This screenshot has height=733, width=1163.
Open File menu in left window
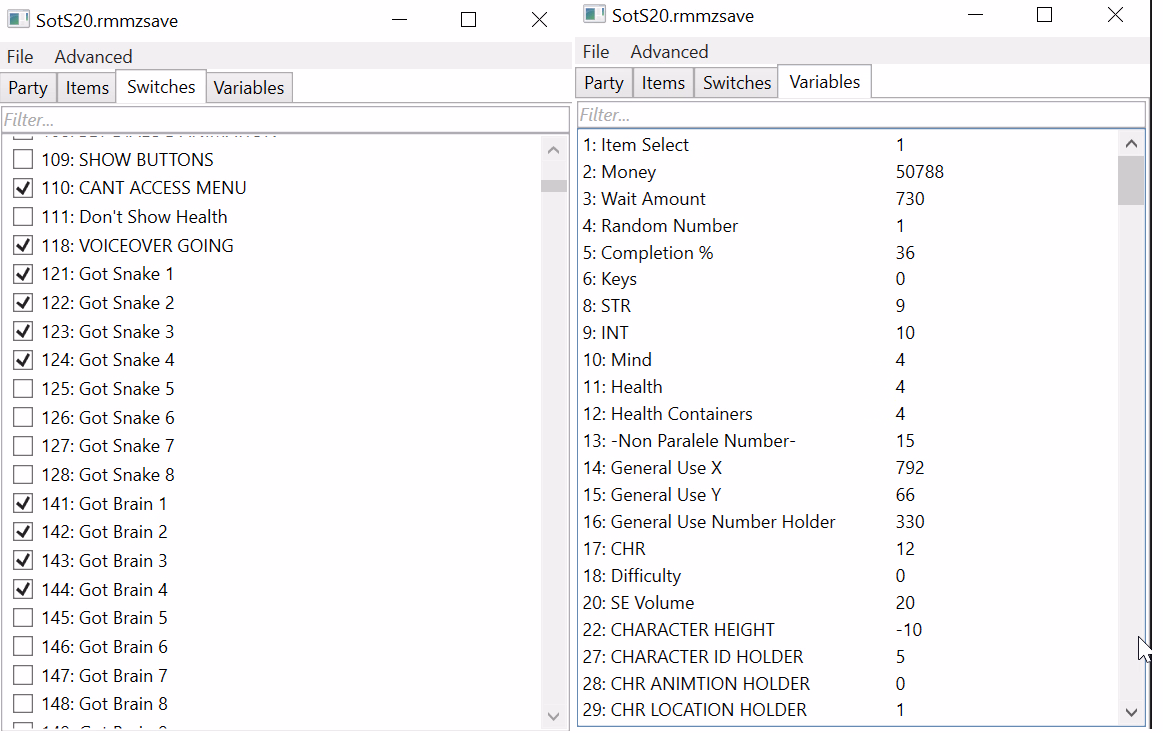pos(20,57)
